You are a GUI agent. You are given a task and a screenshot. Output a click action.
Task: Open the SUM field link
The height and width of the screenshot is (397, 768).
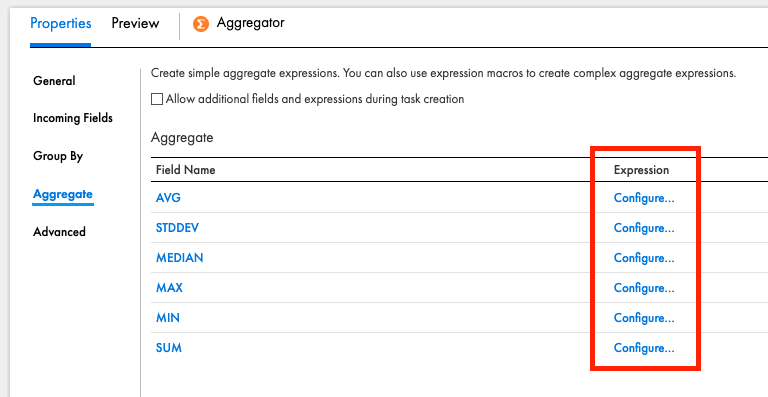(168, 348)
